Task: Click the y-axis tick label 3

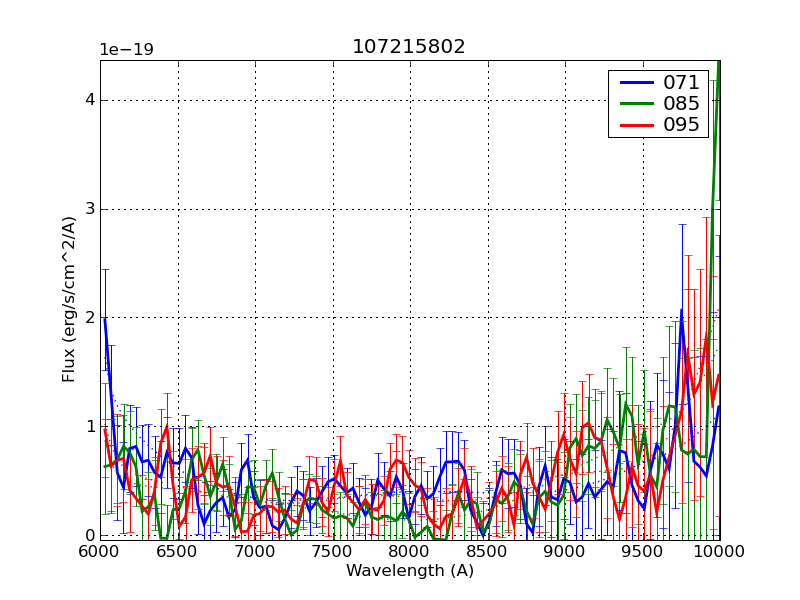Action: pyautogui.click(x=89, y=209)
